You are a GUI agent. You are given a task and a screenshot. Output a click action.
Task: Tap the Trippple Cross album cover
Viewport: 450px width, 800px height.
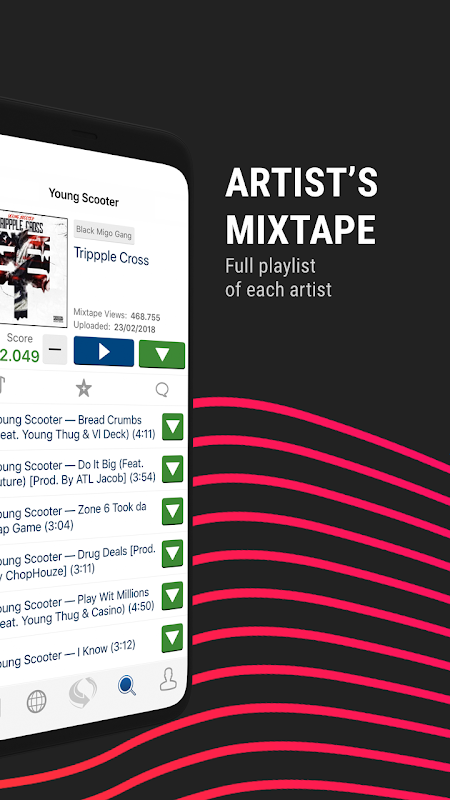coord(33,267)
